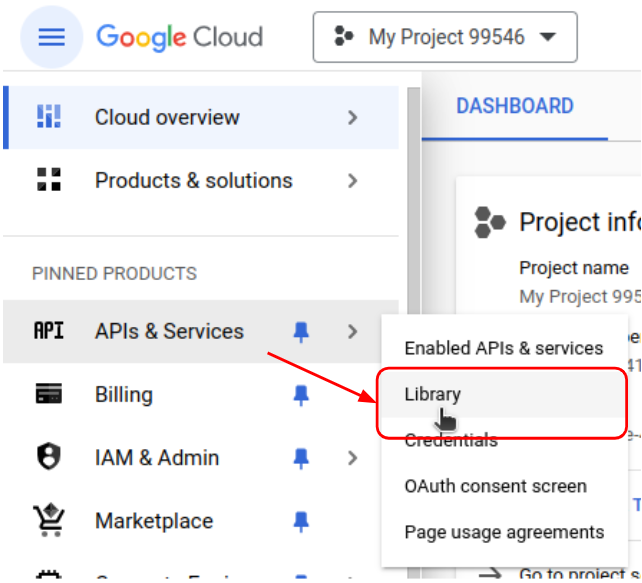Select the Cloud overview menu item
This screenshot has height=583, width=642.
coord(201,118)
